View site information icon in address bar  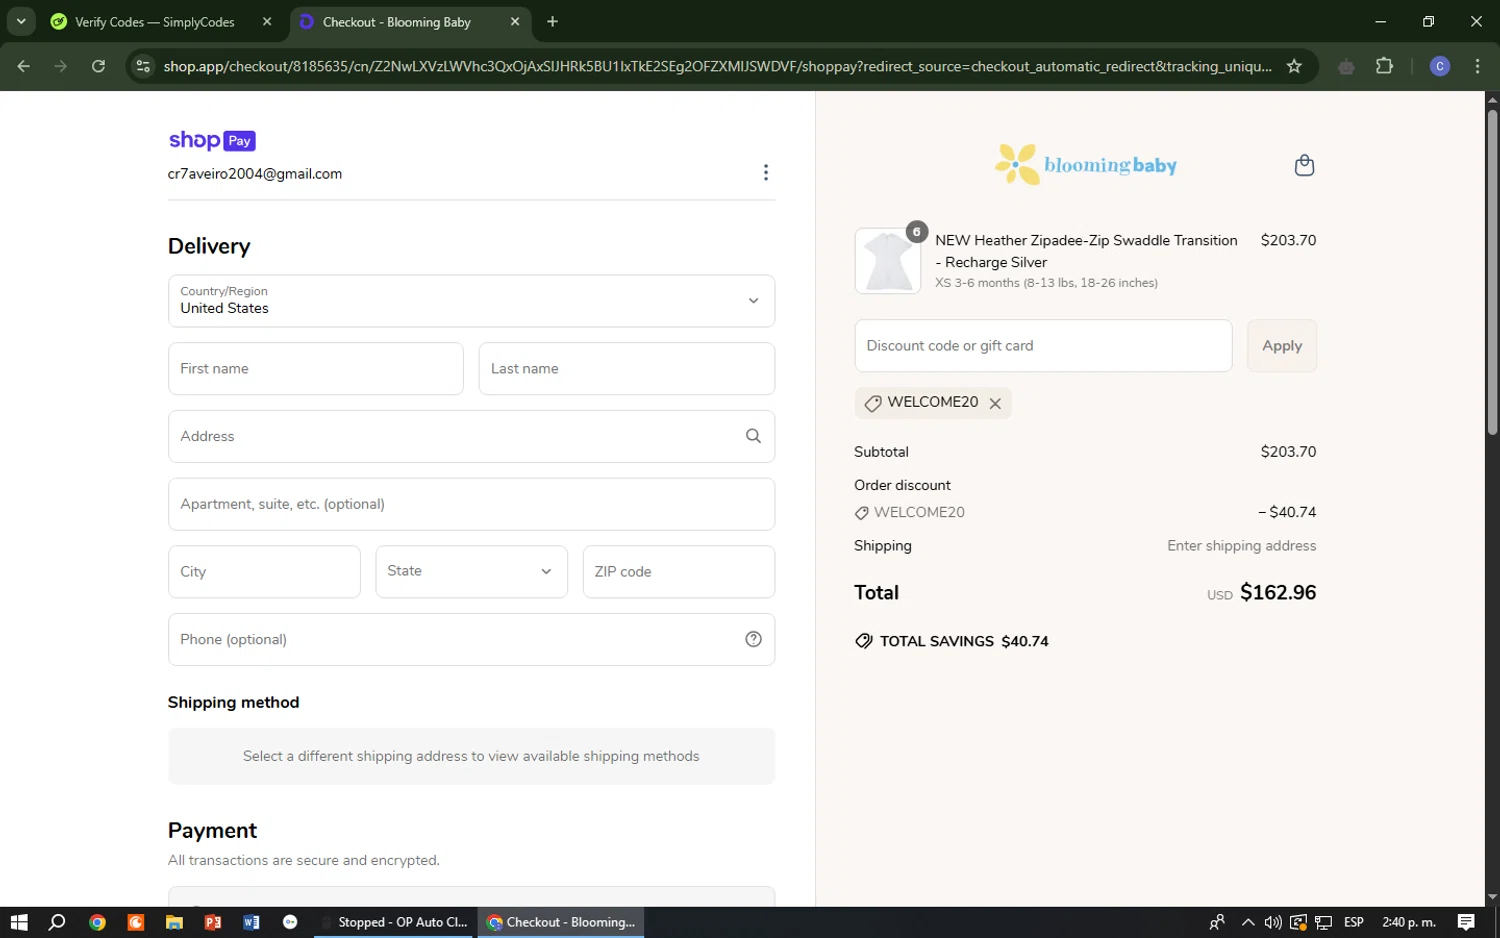[x=143, y=66]
